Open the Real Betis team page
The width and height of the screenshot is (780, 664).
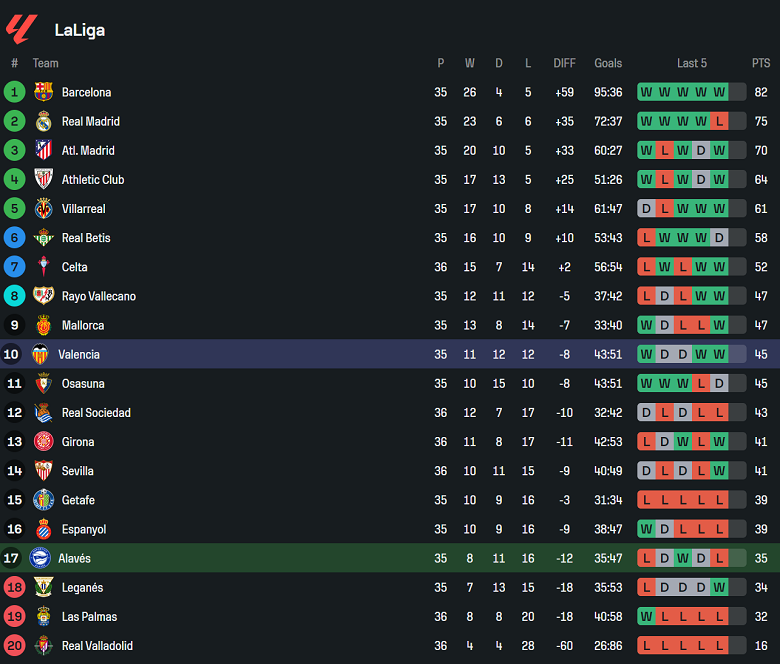pyautogui.click(x=86, y=238)
